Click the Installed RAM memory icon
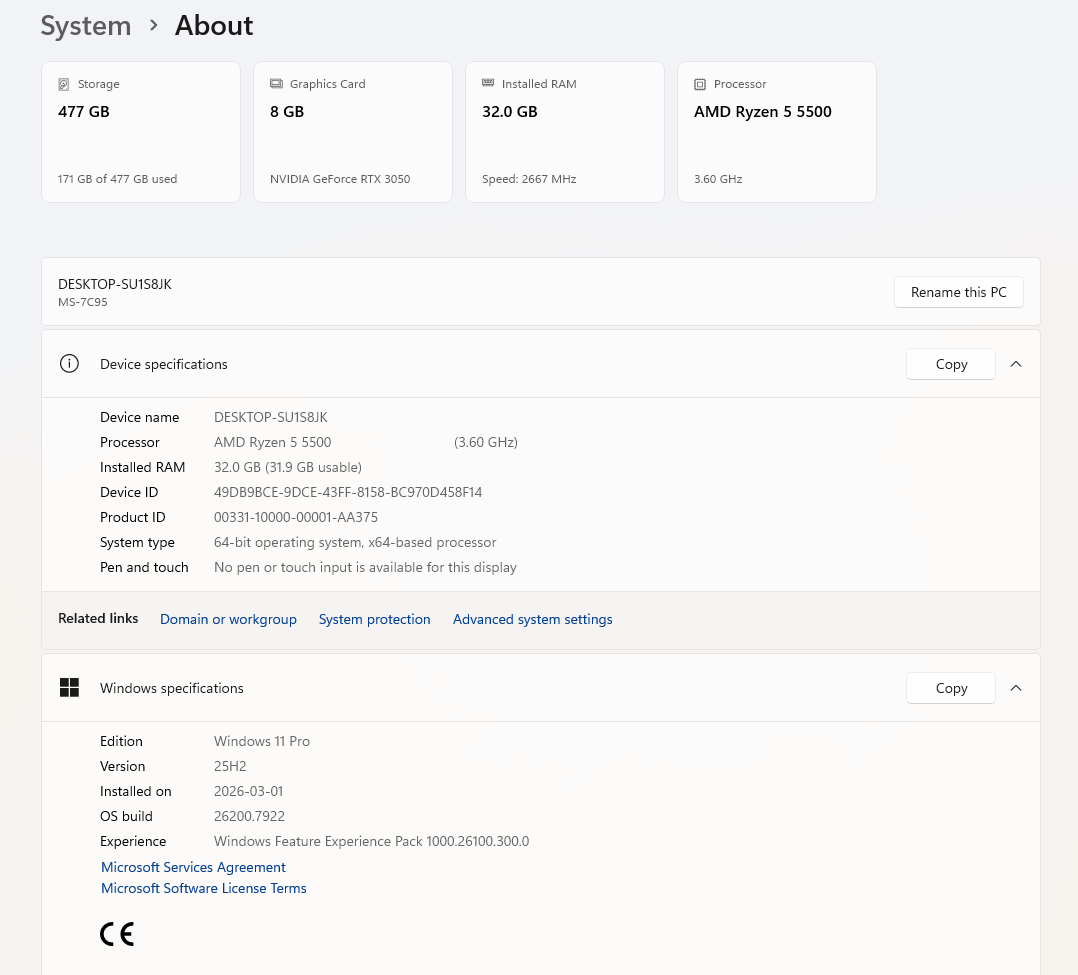Screen dimensions: 1078x975 (x=488, y=83)
